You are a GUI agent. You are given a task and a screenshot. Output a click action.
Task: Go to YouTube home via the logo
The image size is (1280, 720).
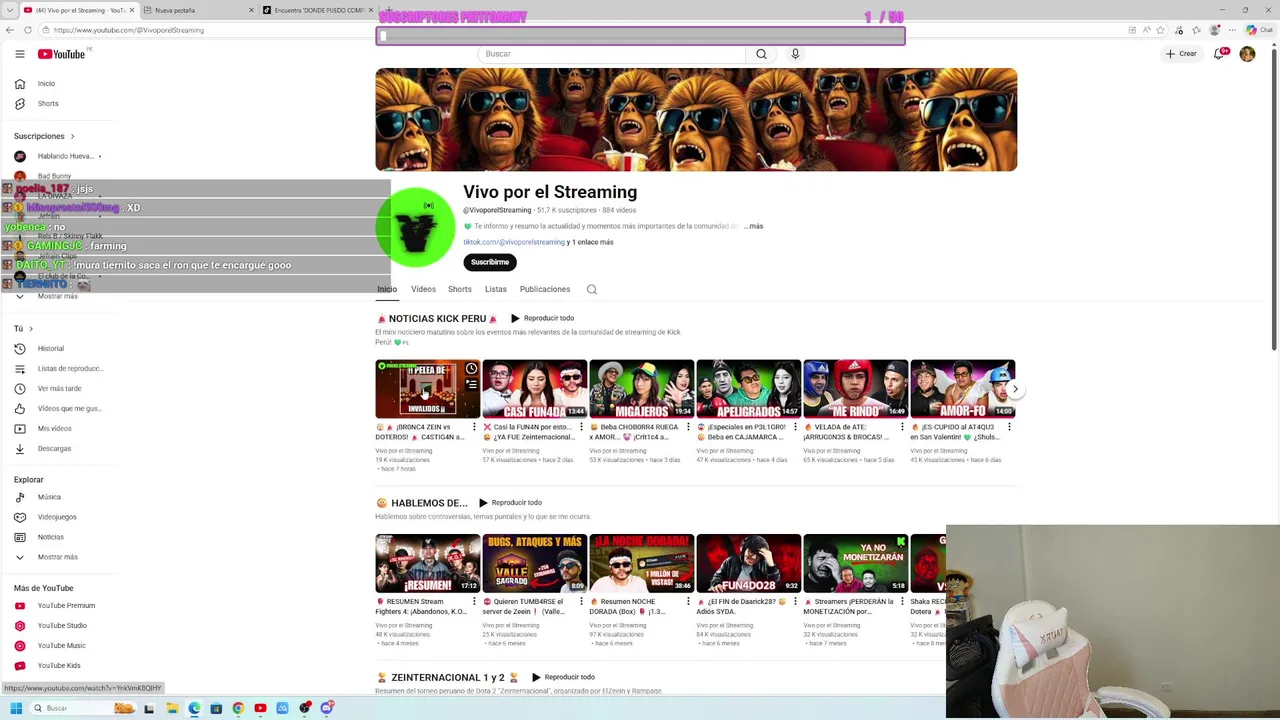(61, 54)
